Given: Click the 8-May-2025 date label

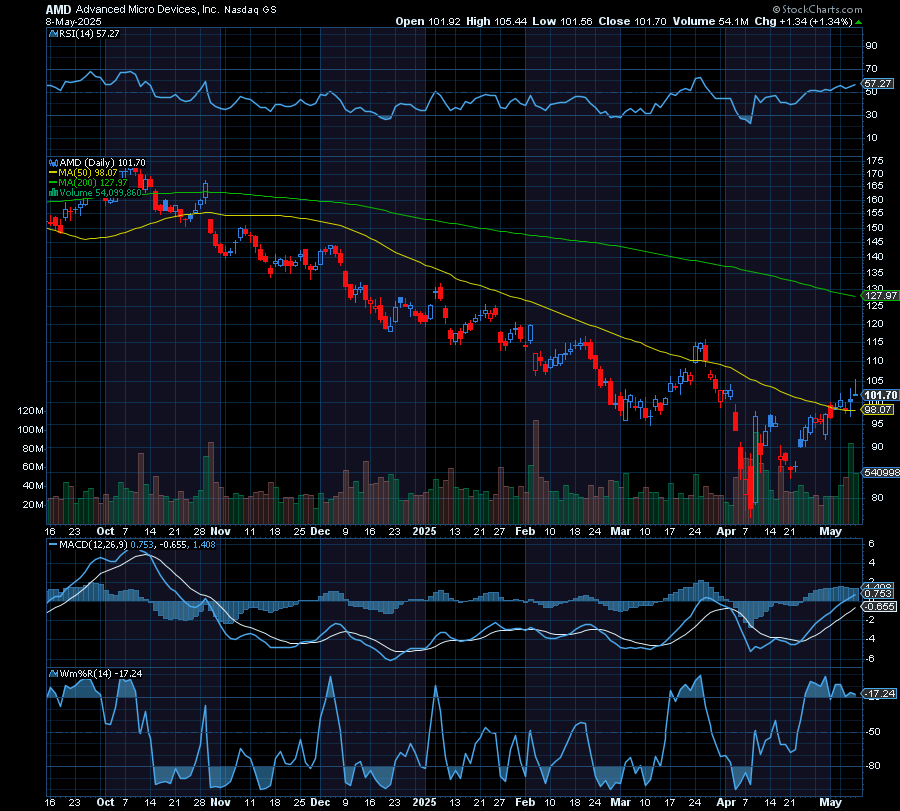Looking at the screenshot, I should (72, 20).
